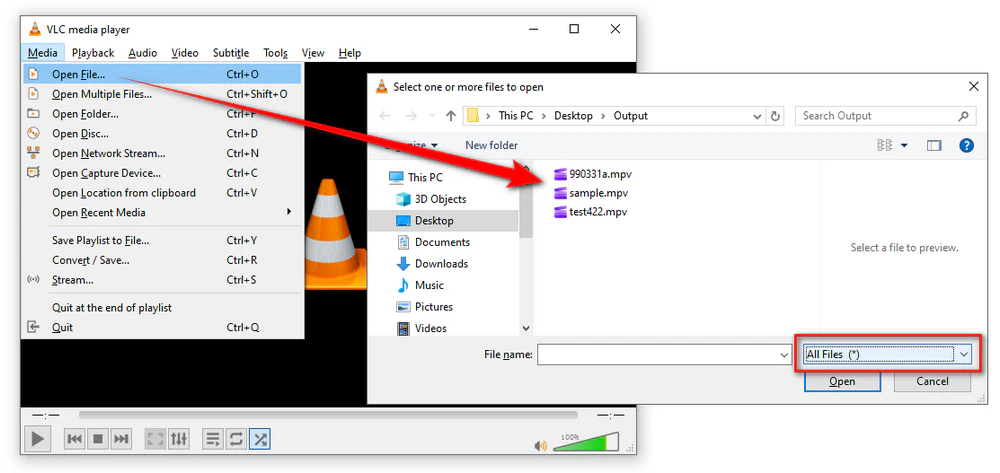
Task: Stop playback with the Stop button
Action: coord(98,439)
